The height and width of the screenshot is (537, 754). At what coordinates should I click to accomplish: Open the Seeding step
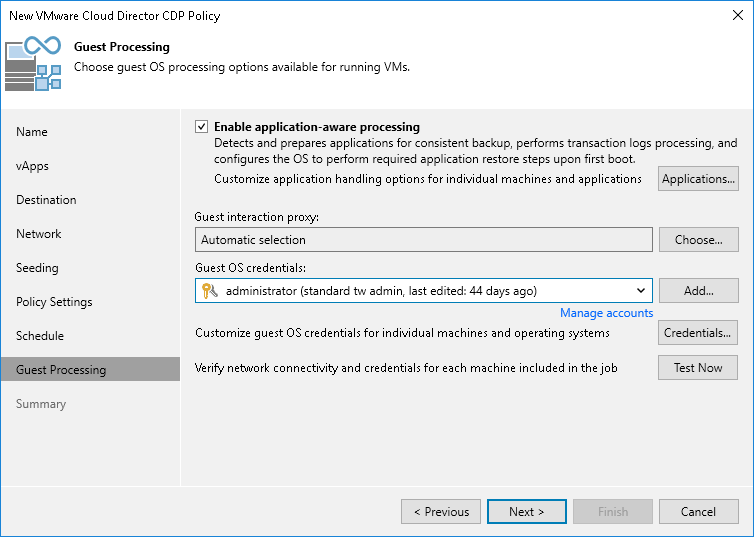coord(37,268)
